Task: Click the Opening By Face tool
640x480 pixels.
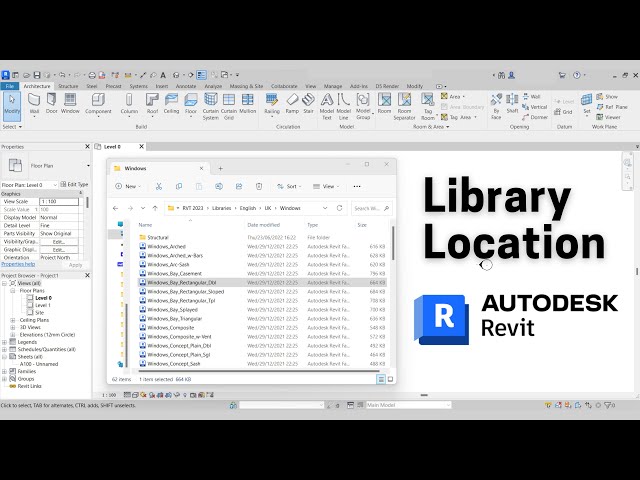Action: tap(496, 106)
